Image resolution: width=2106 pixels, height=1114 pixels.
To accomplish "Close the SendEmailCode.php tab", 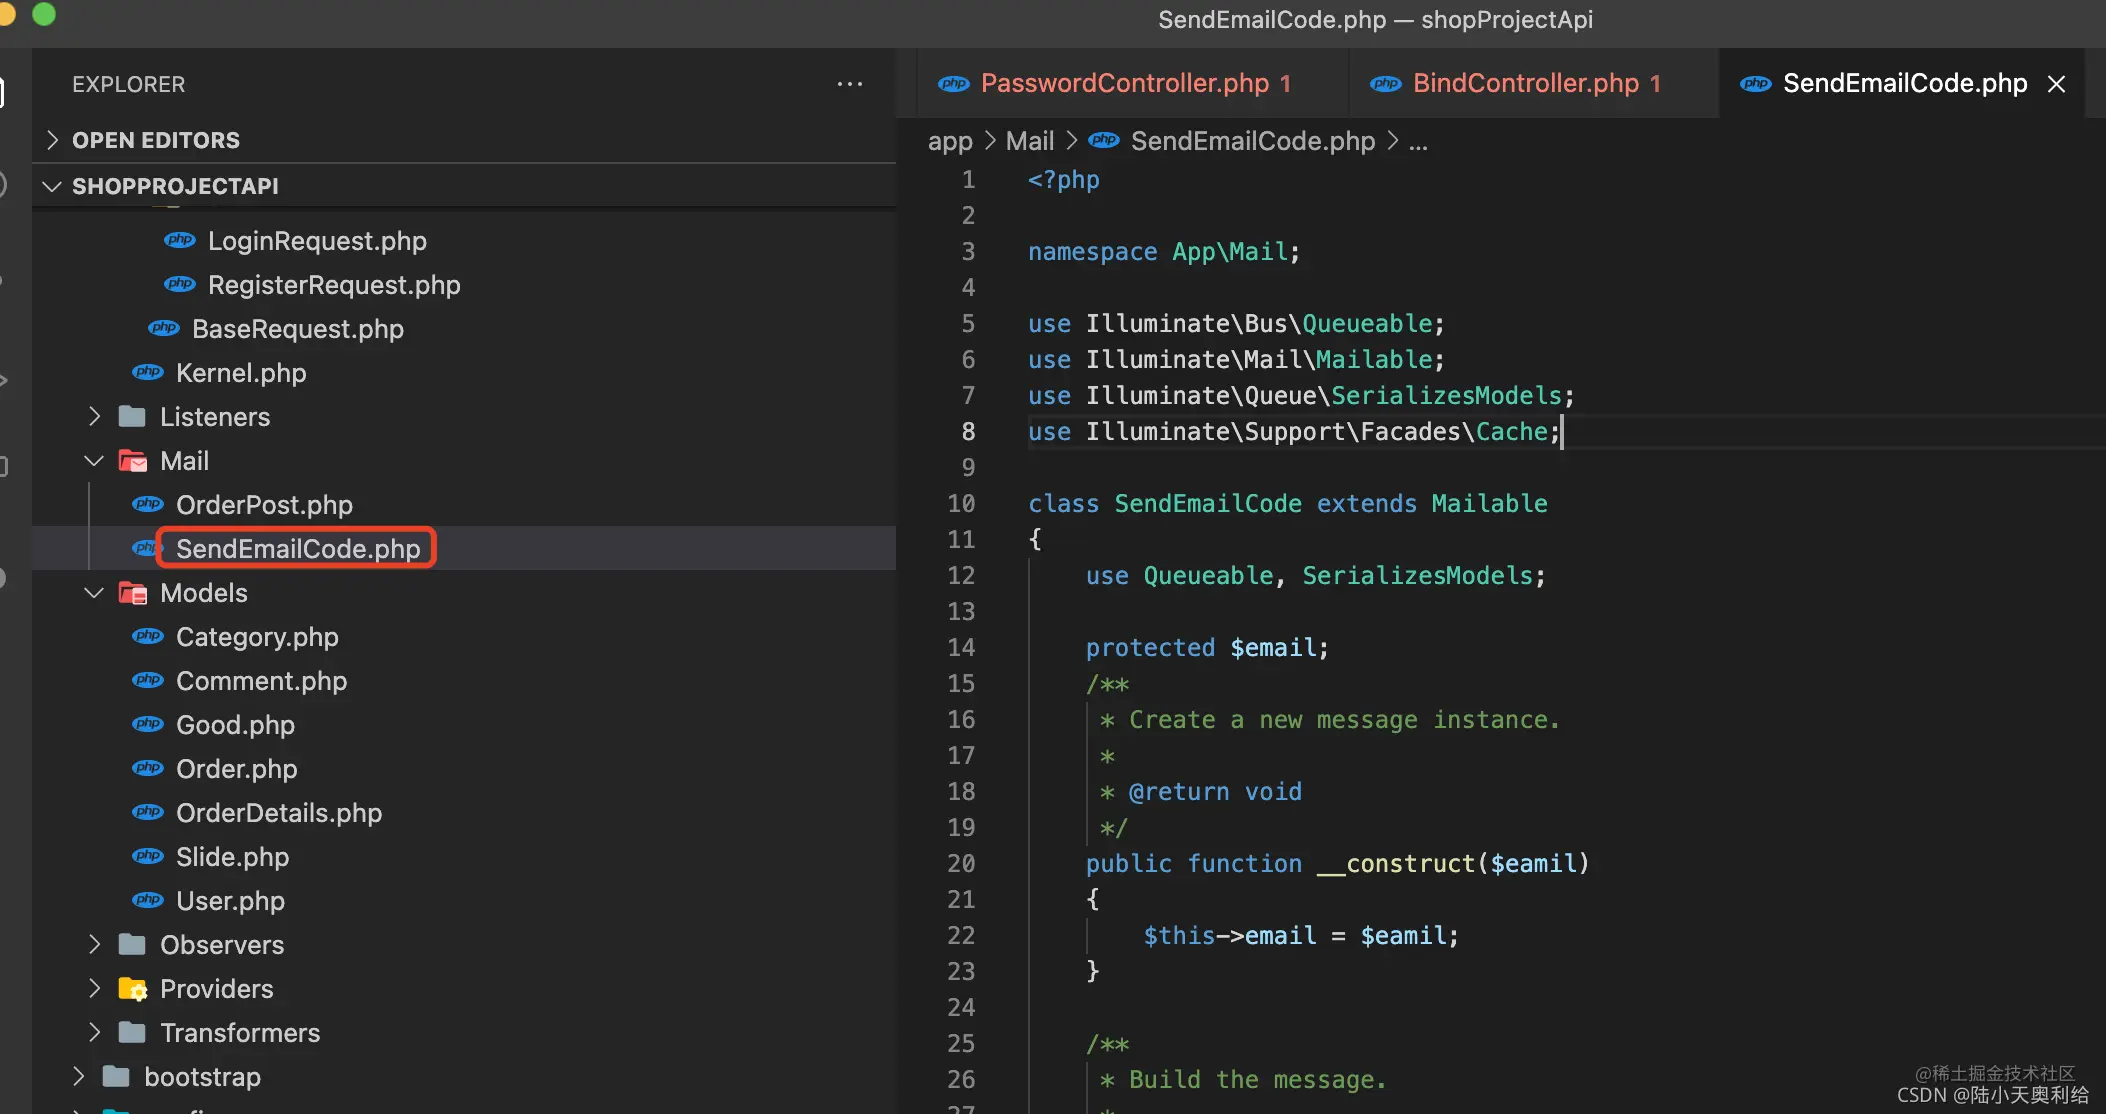I will coord(2056,84).
